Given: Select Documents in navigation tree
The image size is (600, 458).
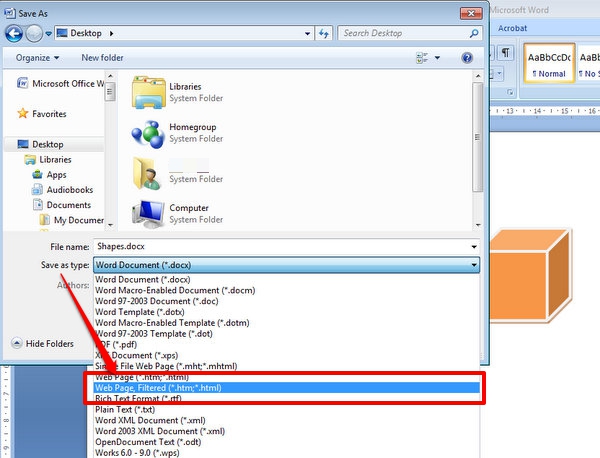Looking at the screenshot, I should point(62,205).
